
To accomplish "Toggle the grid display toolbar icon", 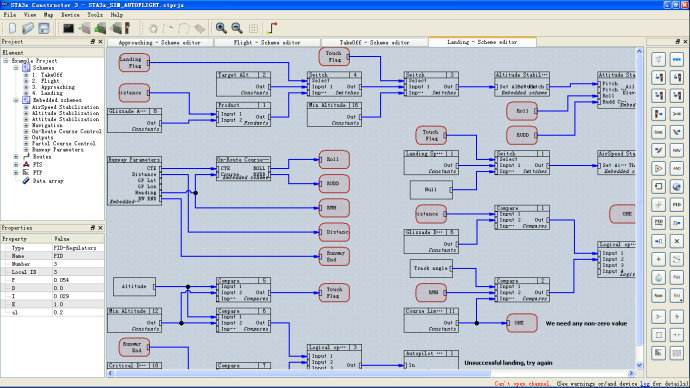I will (253, 29).
